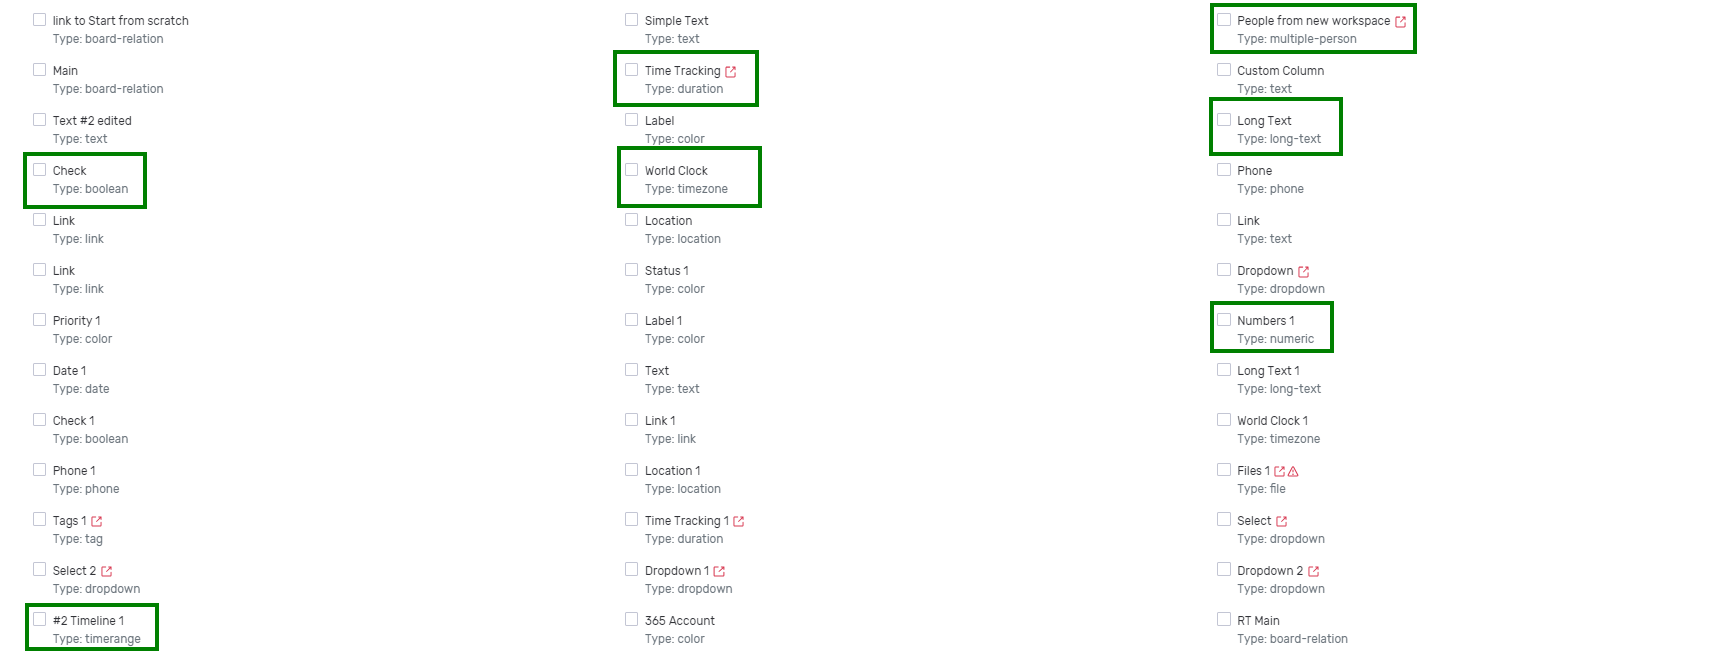Click the "Text #2 edited" column label

tap(92, 121)
